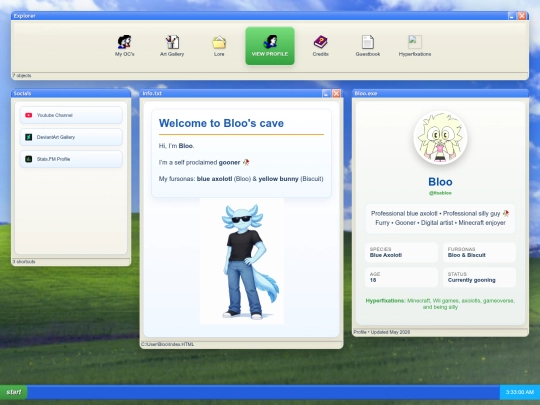Click the YouTube icon in Socials
This screenshot has width=540, height=405.
tap(29, 115)
